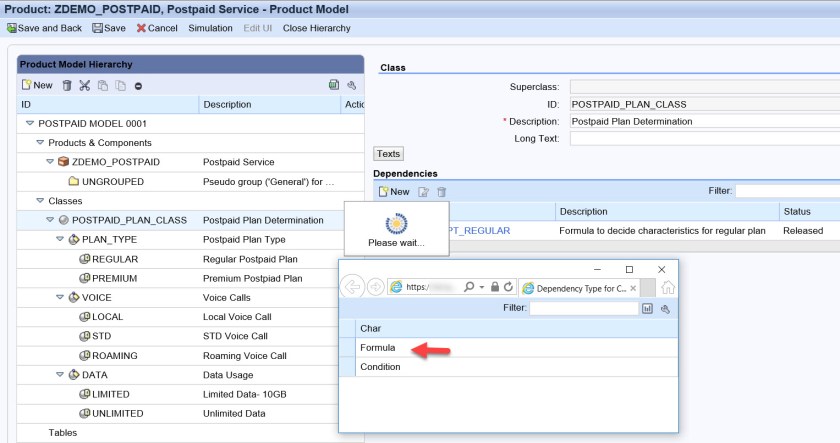Click Save and Back button
Screen dimensions: 840x443
(45, 28)
